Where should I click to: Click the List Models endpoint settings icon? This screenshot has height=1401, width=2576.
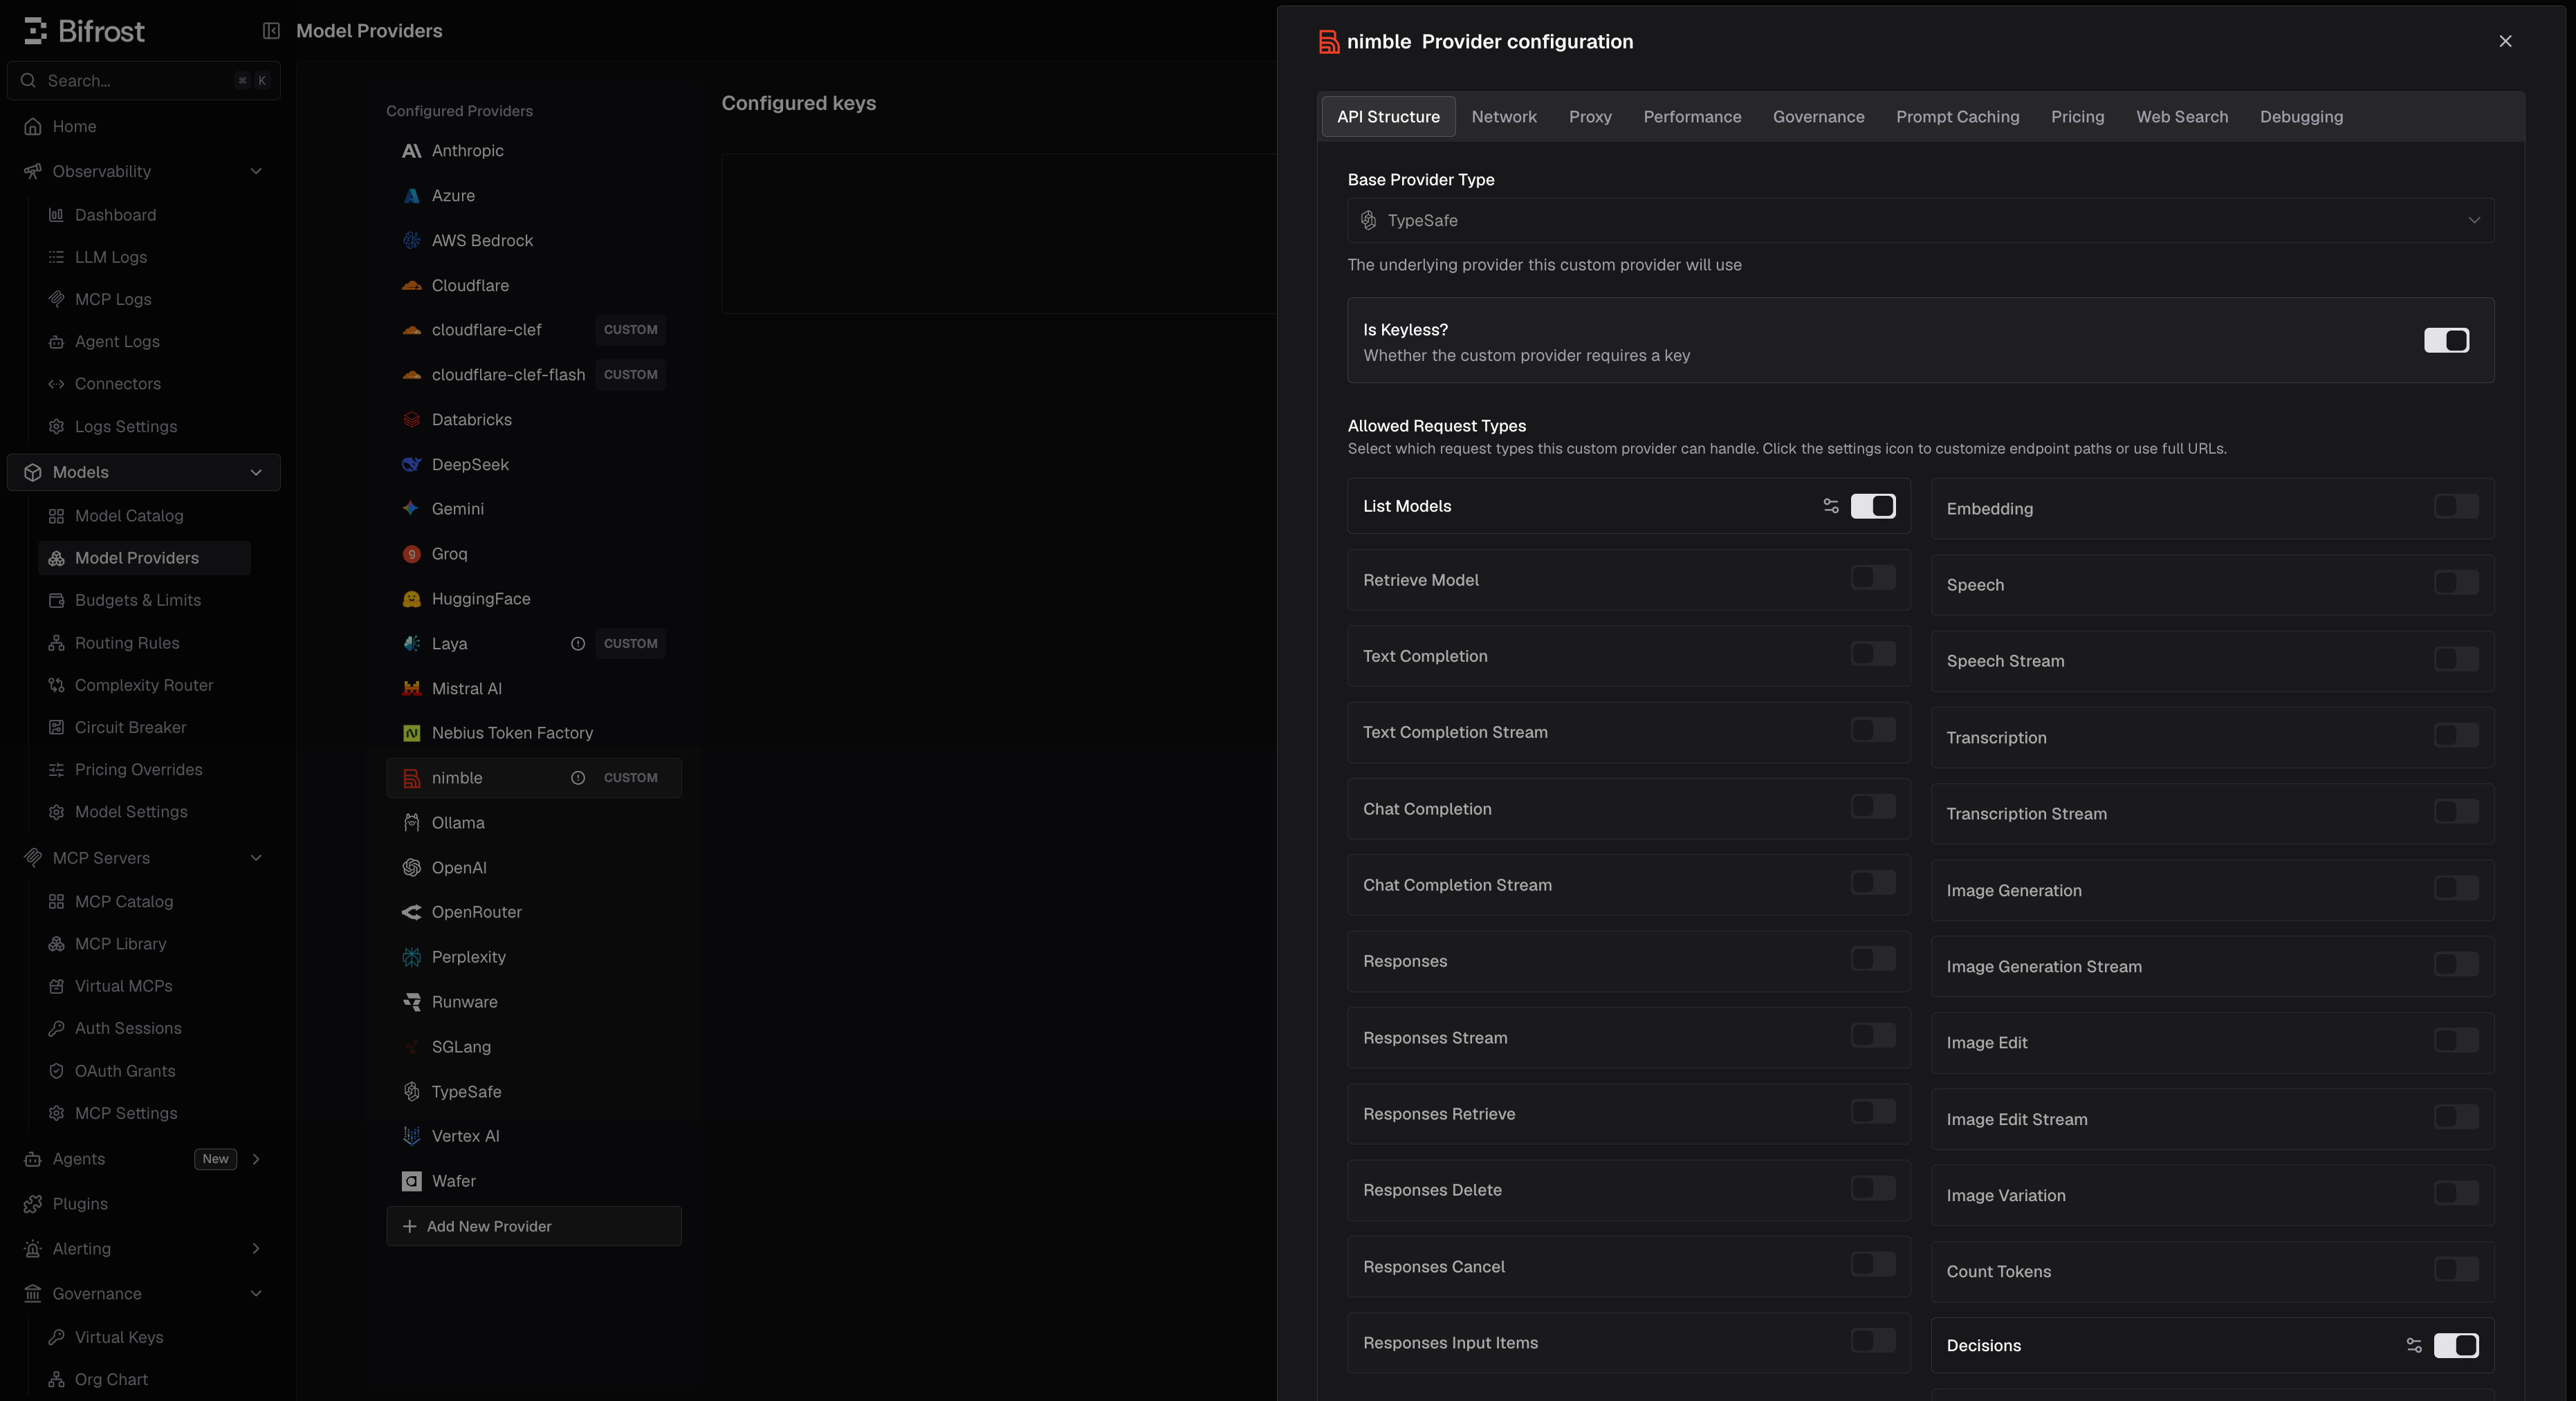coord(1831,506)
